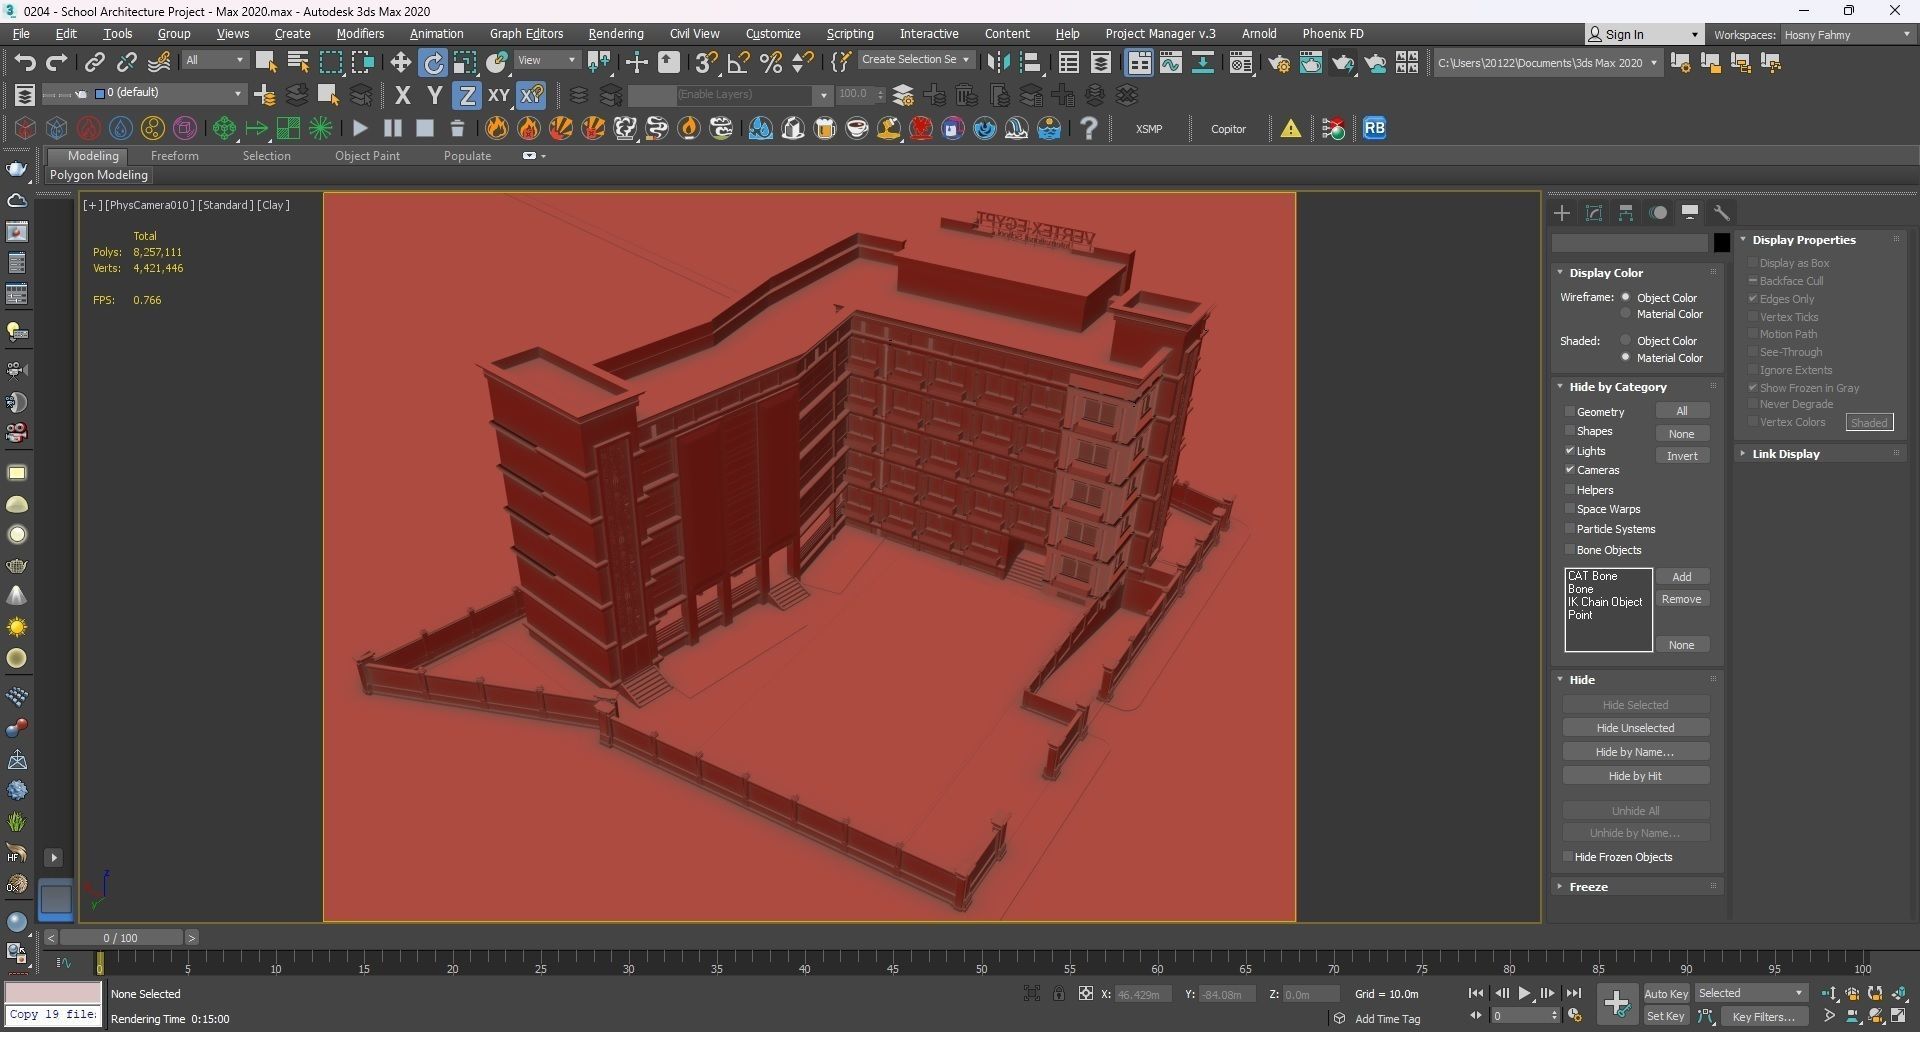The image size is (1920, 1040).
Task: Click the question mark help icon
Action: pos(1089,128)
